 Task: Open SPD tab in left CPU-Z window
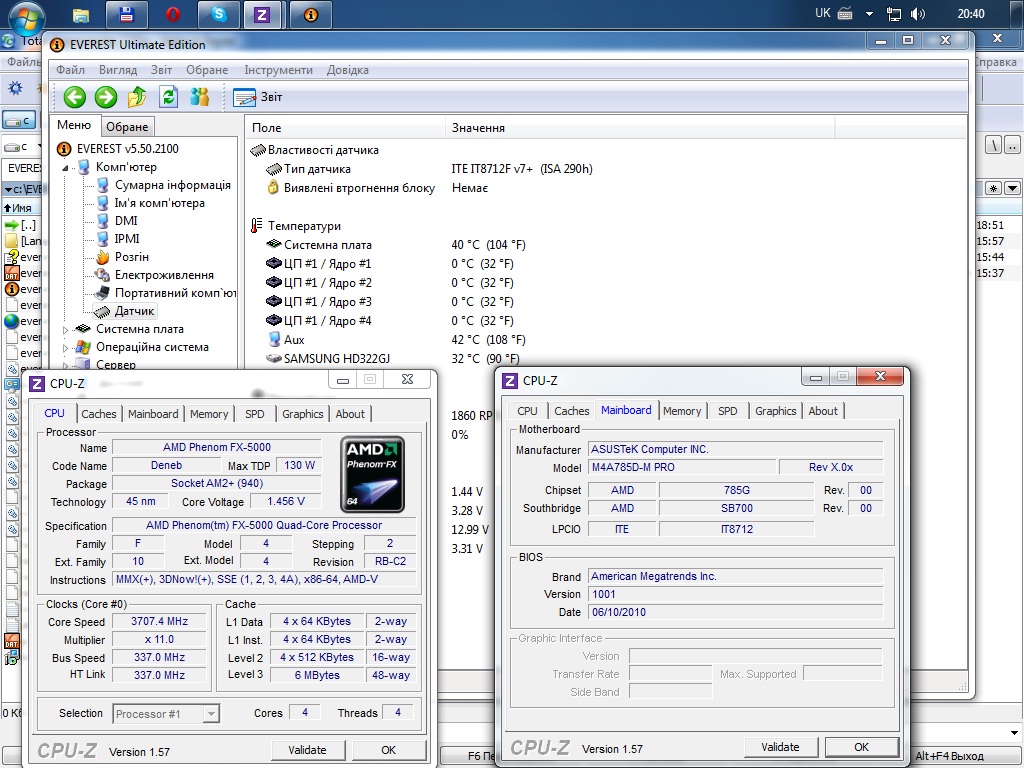(x=255, y=414)
